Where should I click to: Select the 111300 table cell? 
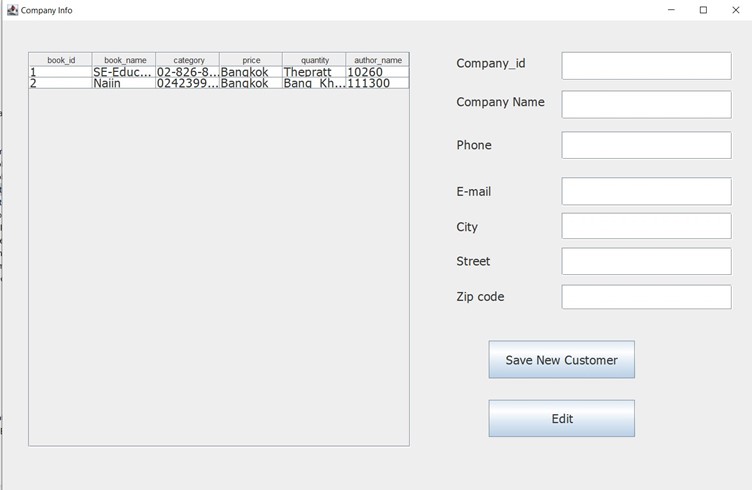pyautogui.click(x=377, y=83)
